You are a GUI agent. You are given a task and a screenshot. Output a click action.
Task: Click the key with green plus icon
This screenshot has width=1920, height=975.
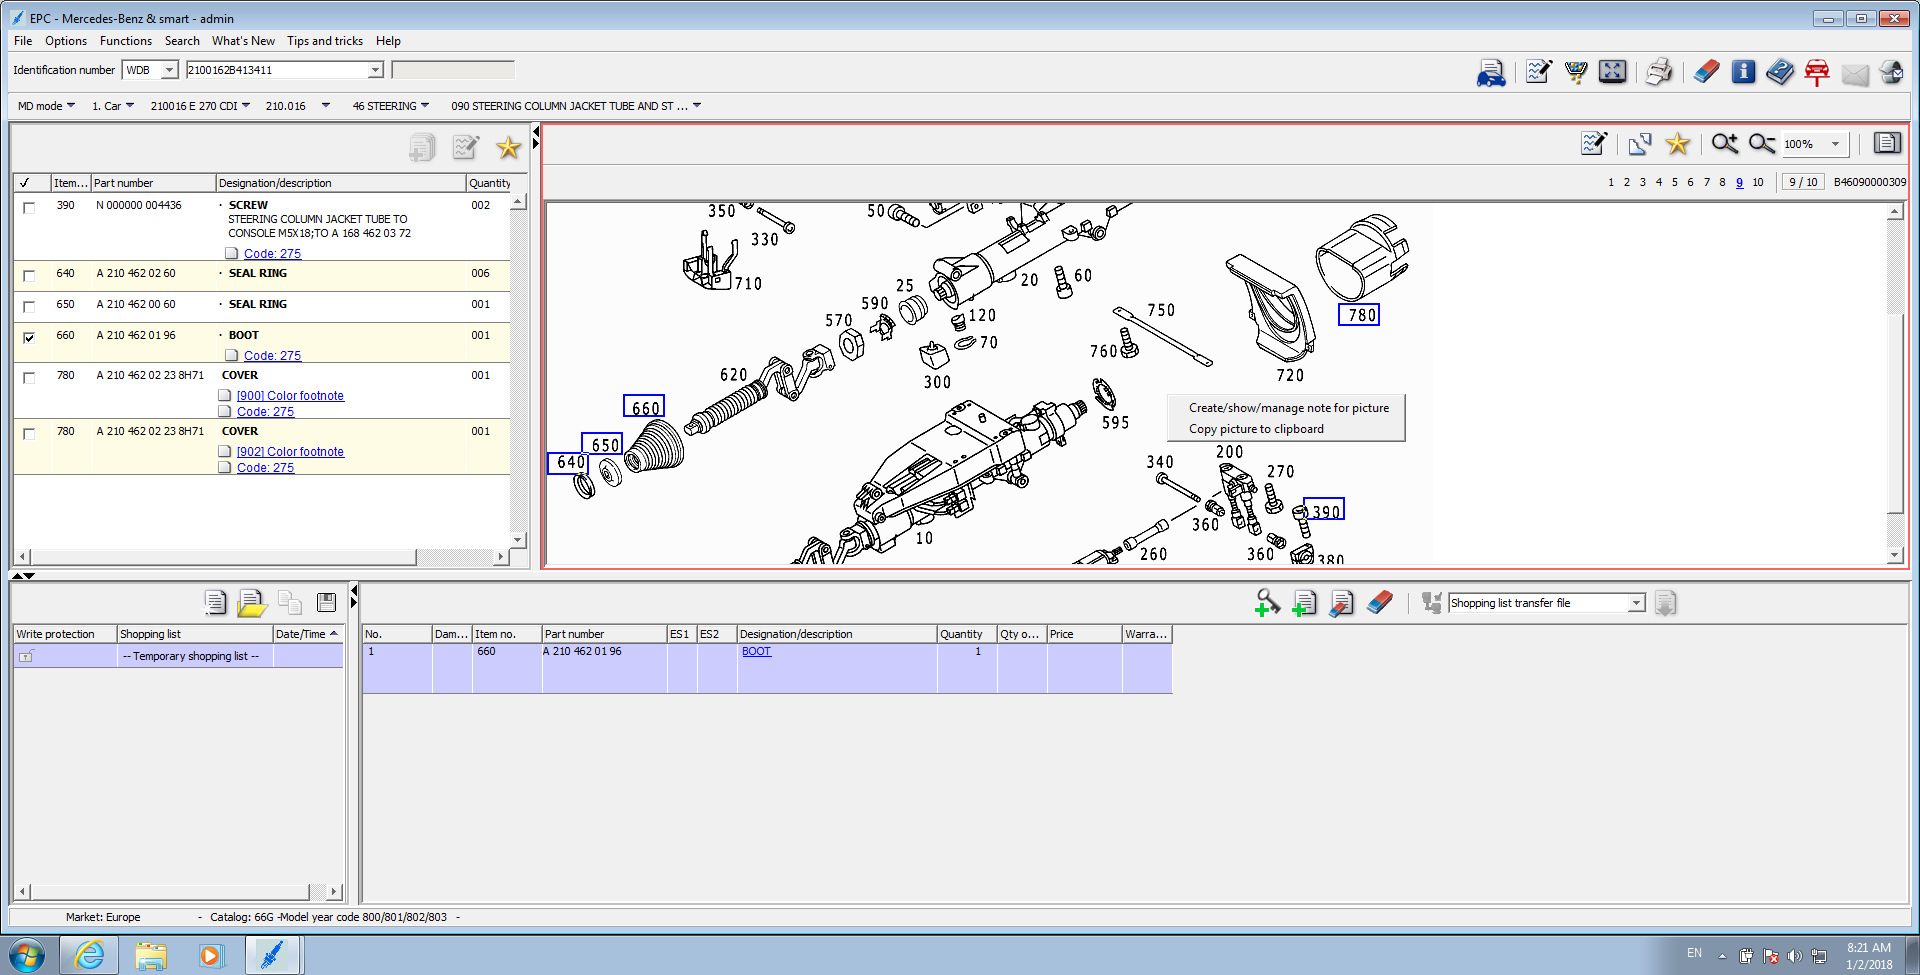tap(1267, 603)
